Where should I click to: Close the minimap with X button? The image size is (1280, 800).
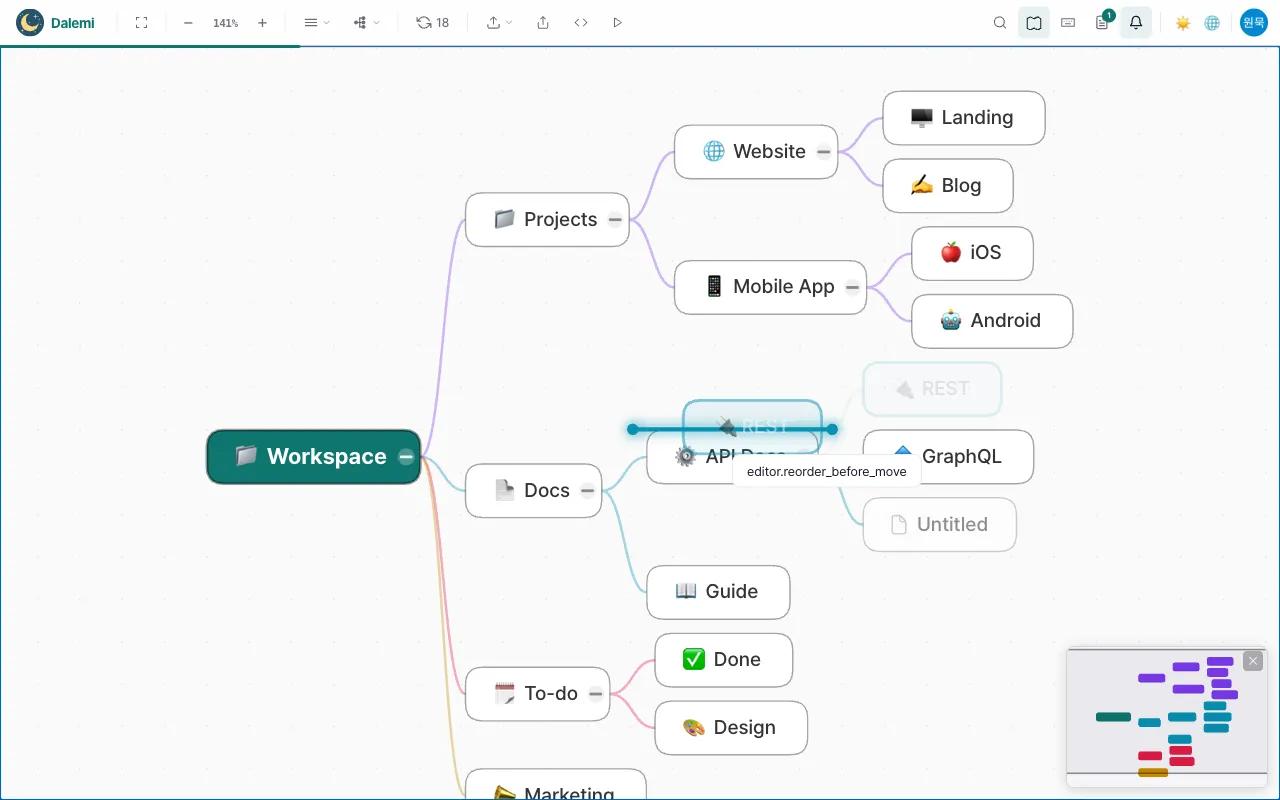click(1253, 661)
